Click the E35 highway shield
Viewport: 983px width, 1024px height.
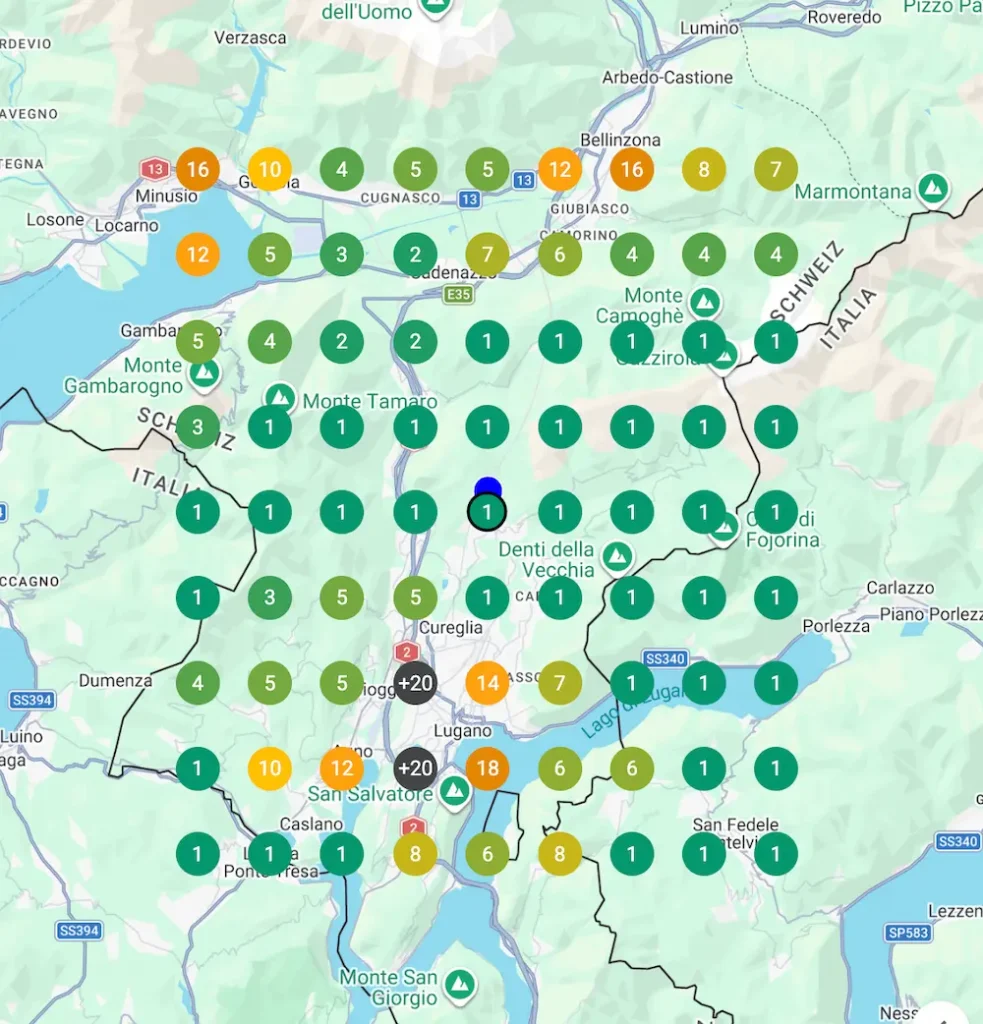coord(459,294)
